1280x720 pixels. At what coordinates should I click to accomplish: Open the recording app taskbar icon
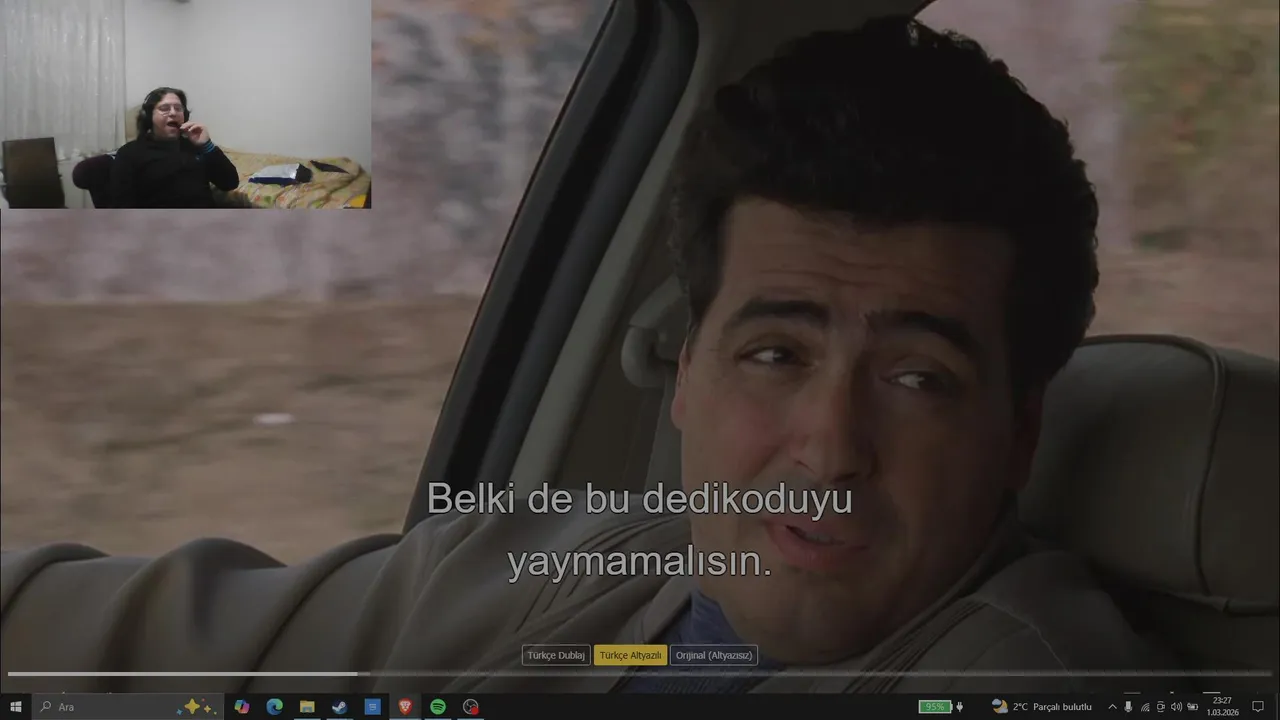(471, 707)
